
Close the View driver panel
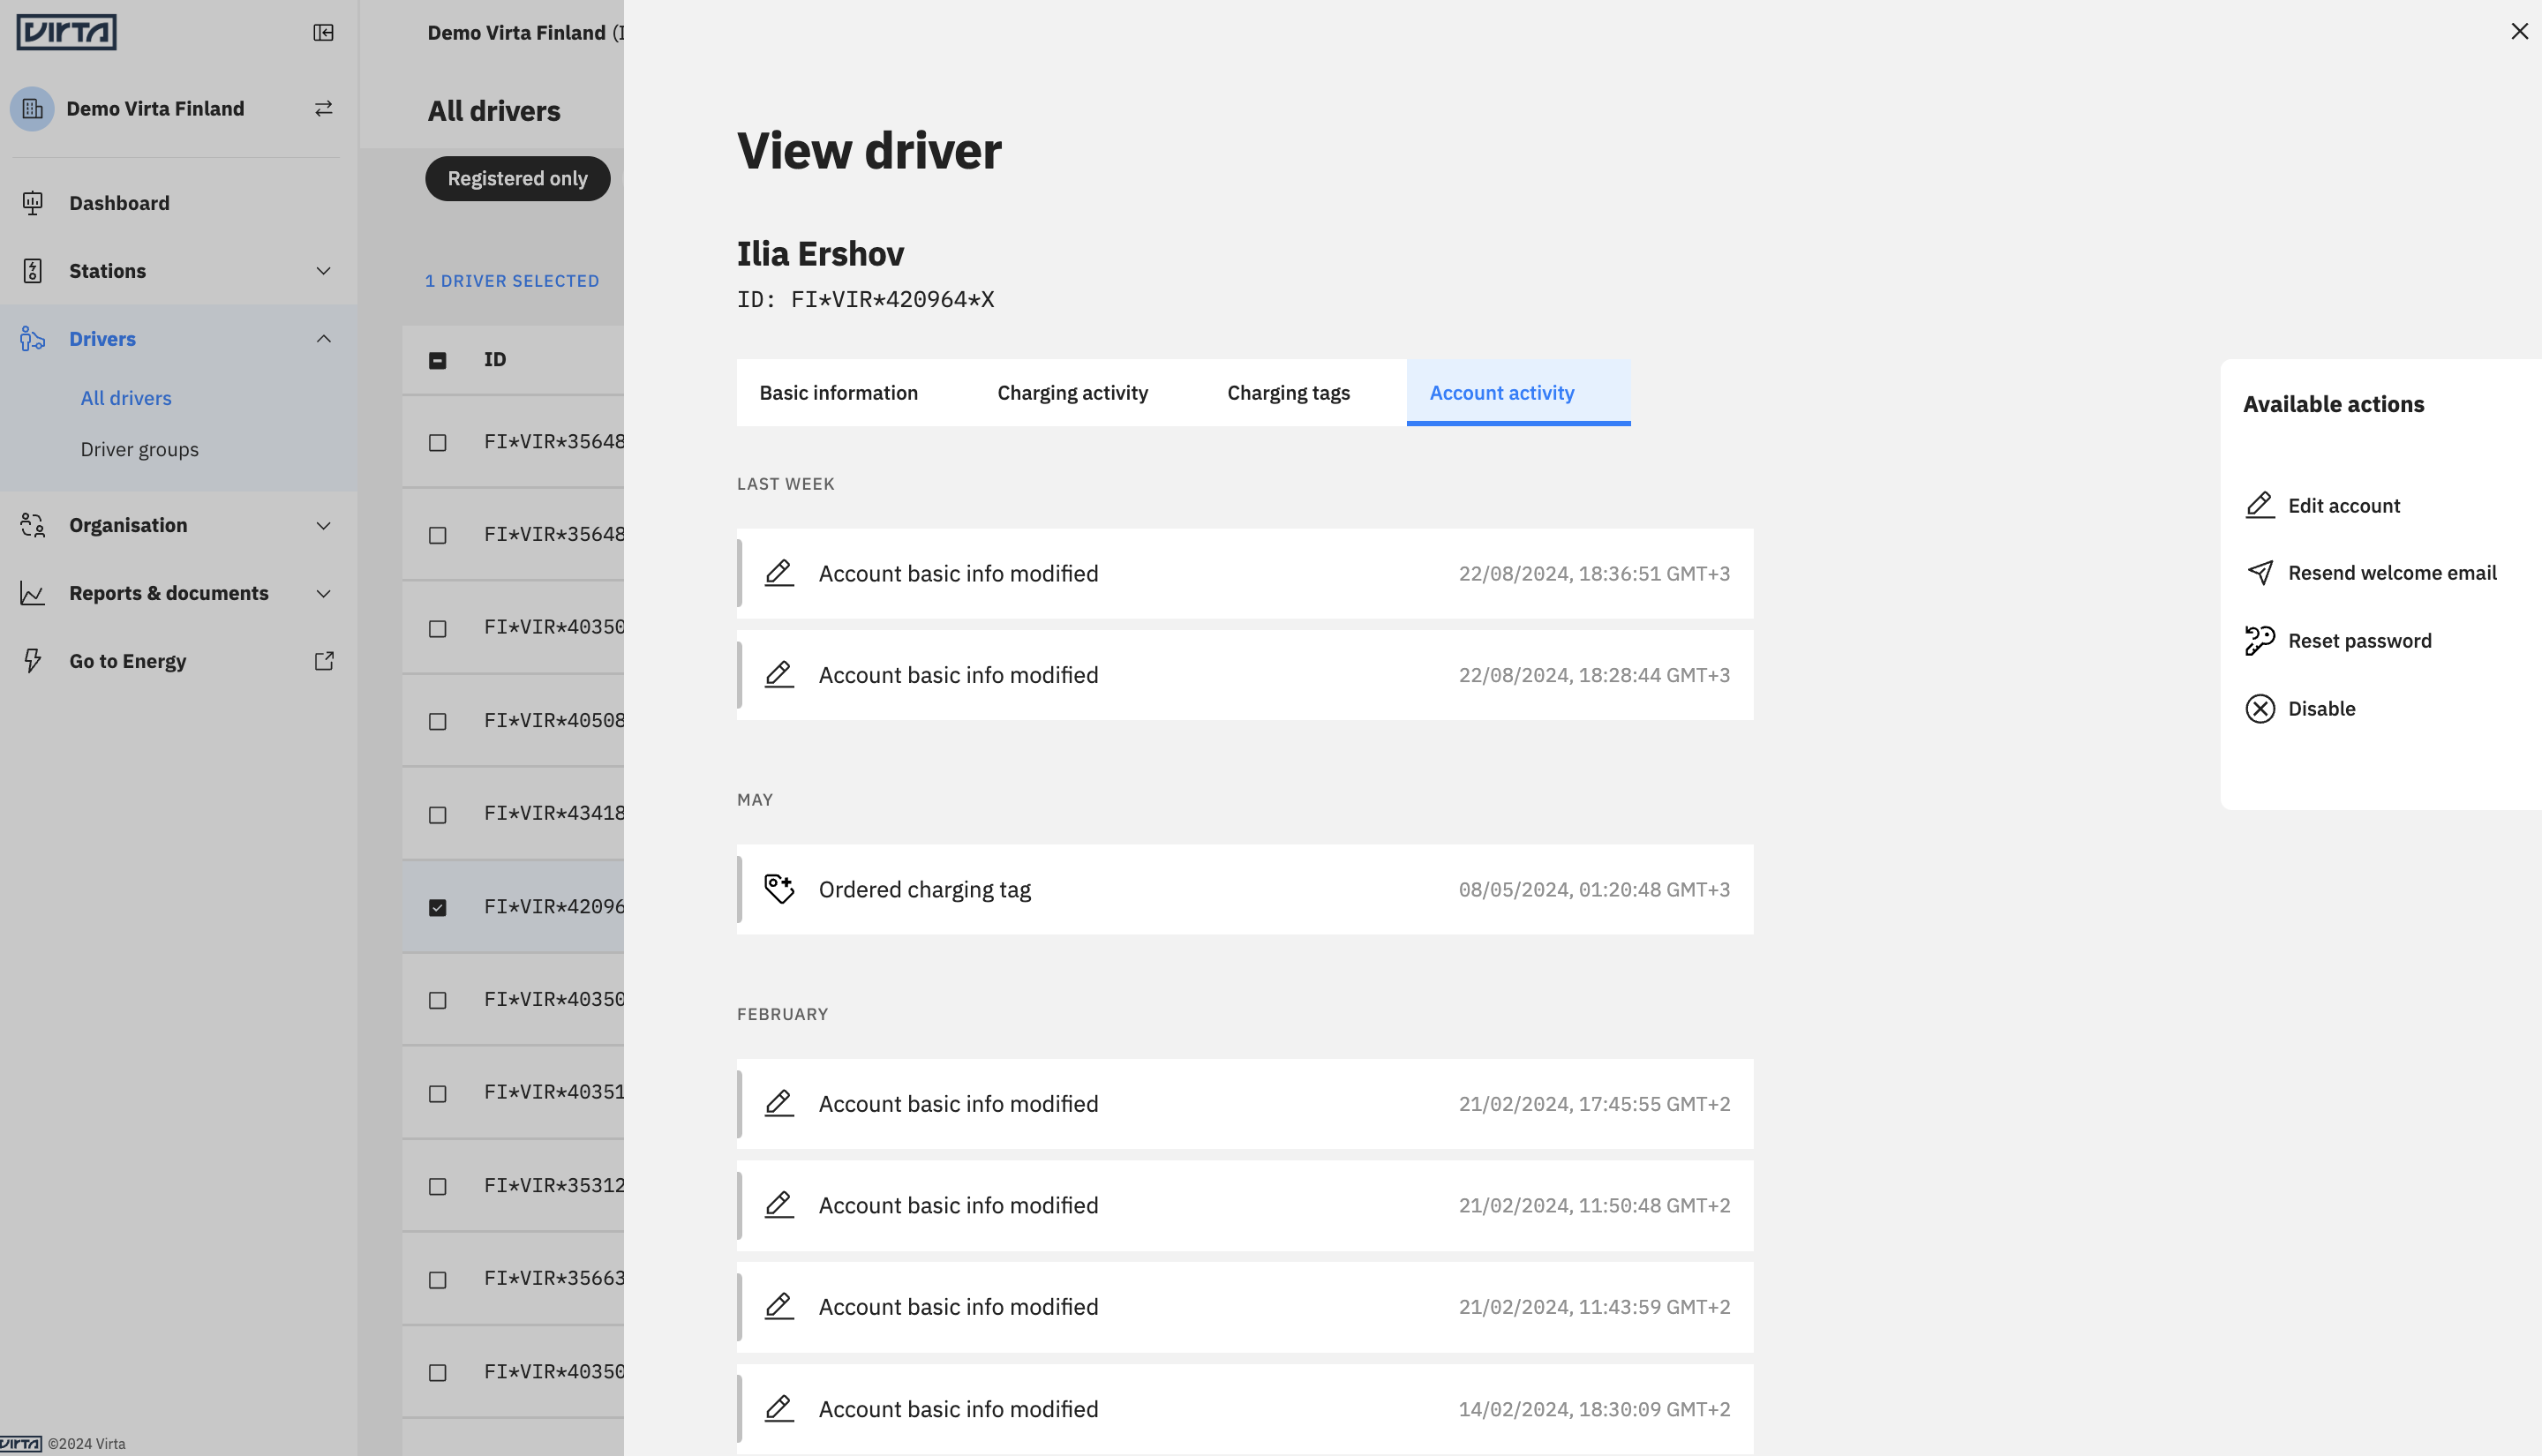tap(2519, 31)
